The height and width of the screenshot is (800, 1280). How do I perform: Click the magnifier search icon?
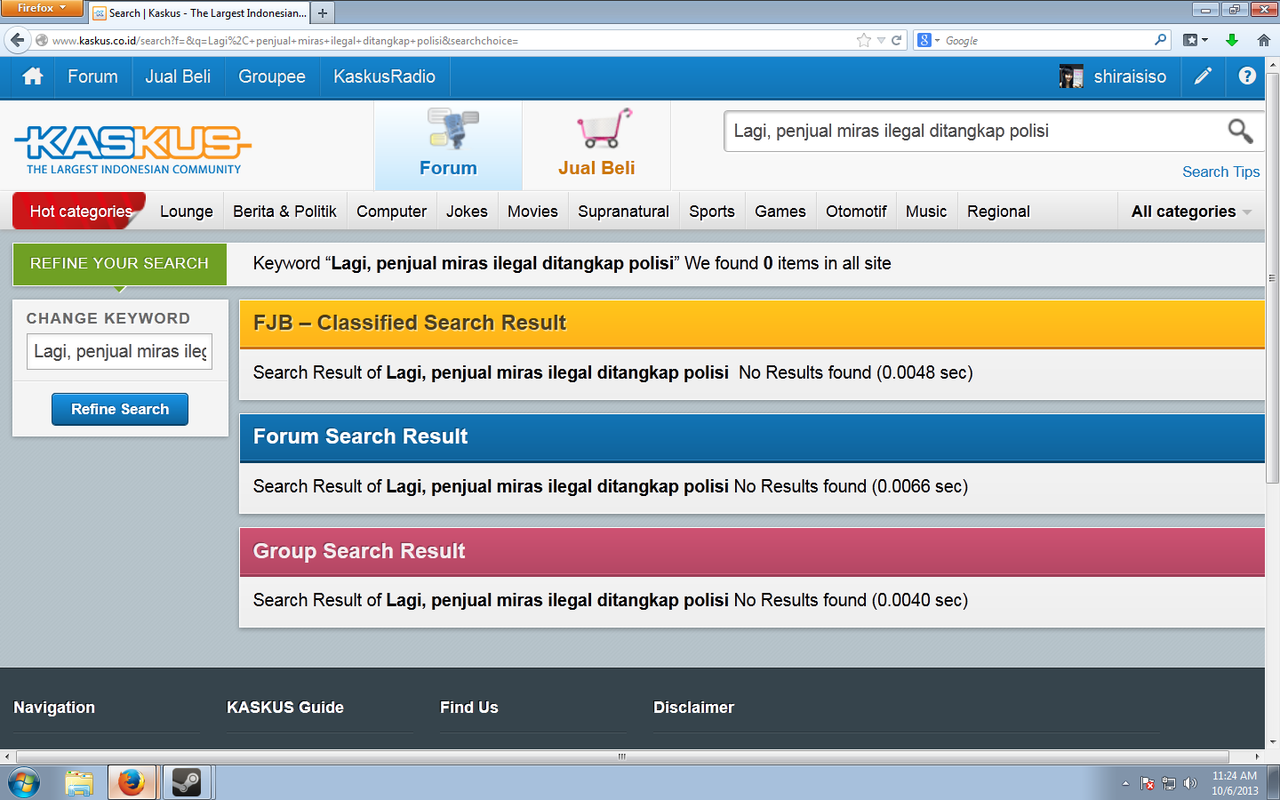pyautogui.click(x=1240, y=131)
